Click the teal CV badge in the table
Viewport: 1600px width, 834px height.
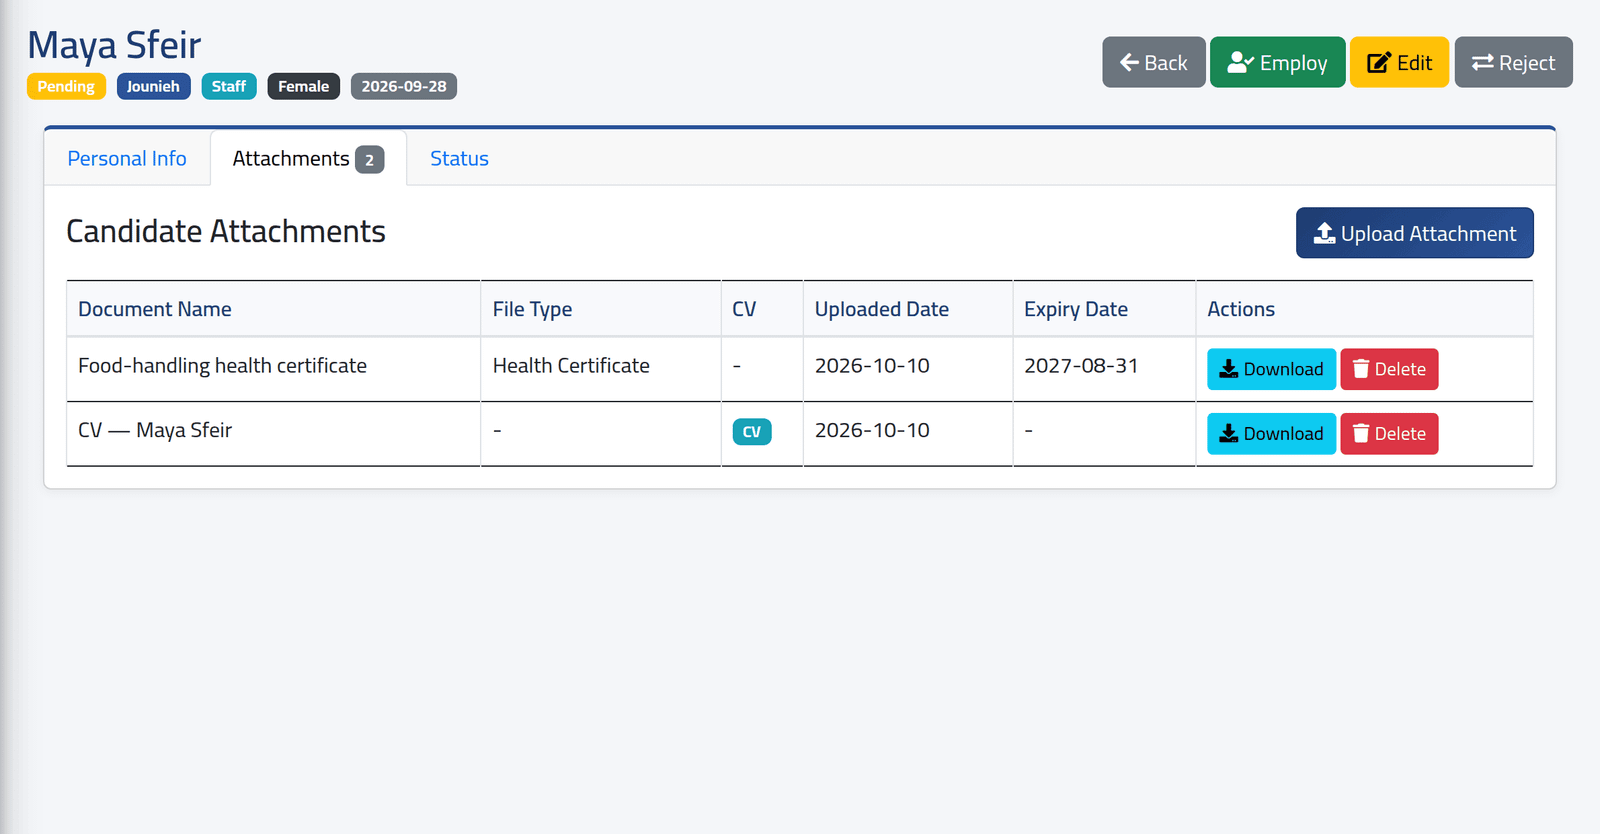pos(752,432)
